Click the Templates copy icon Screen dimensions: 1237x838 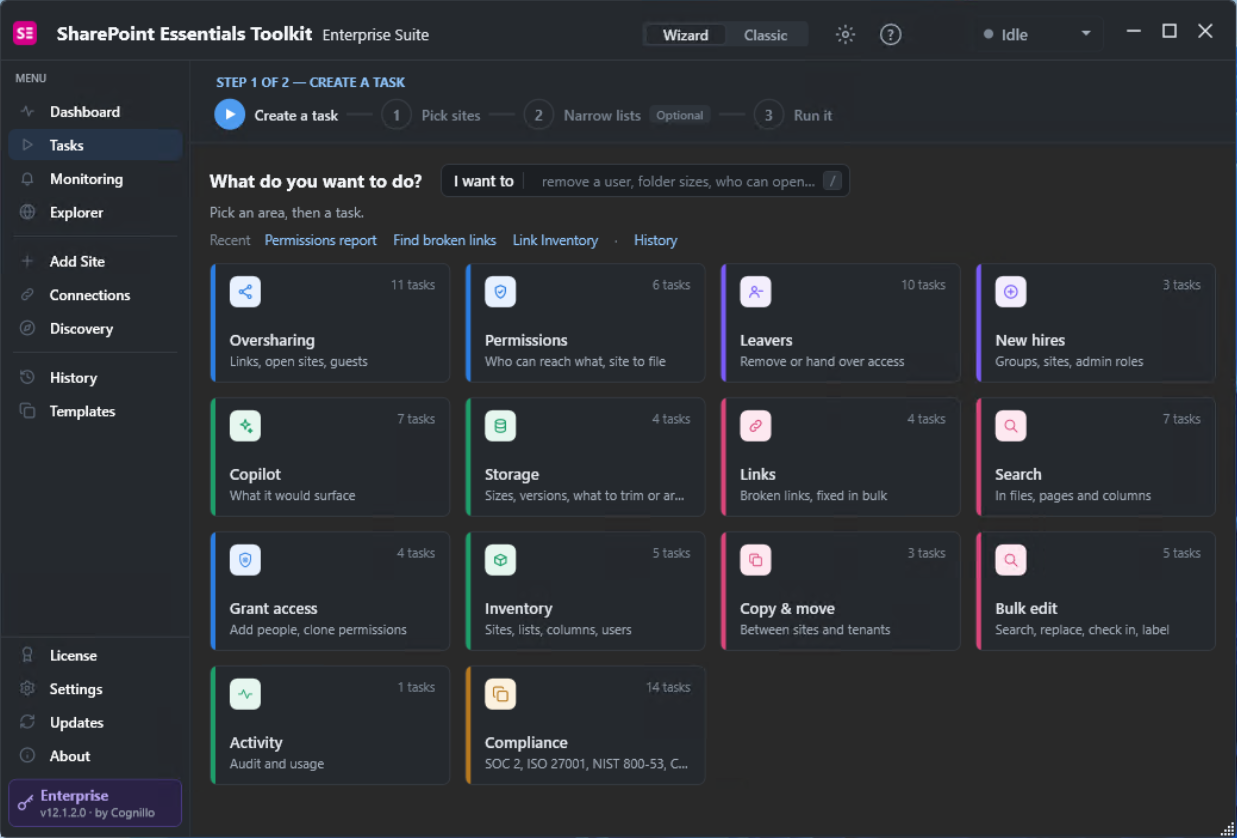click(x=28, y=411)
